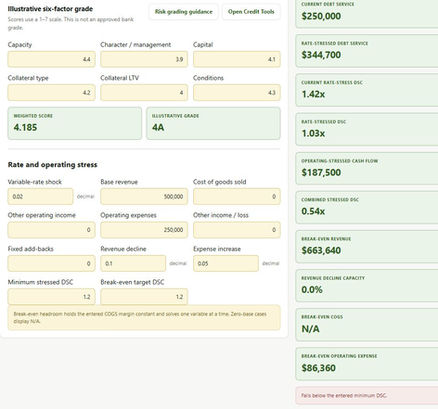Image resolution: width=438 pixels, height=409 pixels.
Task: Focus the Cost of goods sold field
Action: pos(237,196)
